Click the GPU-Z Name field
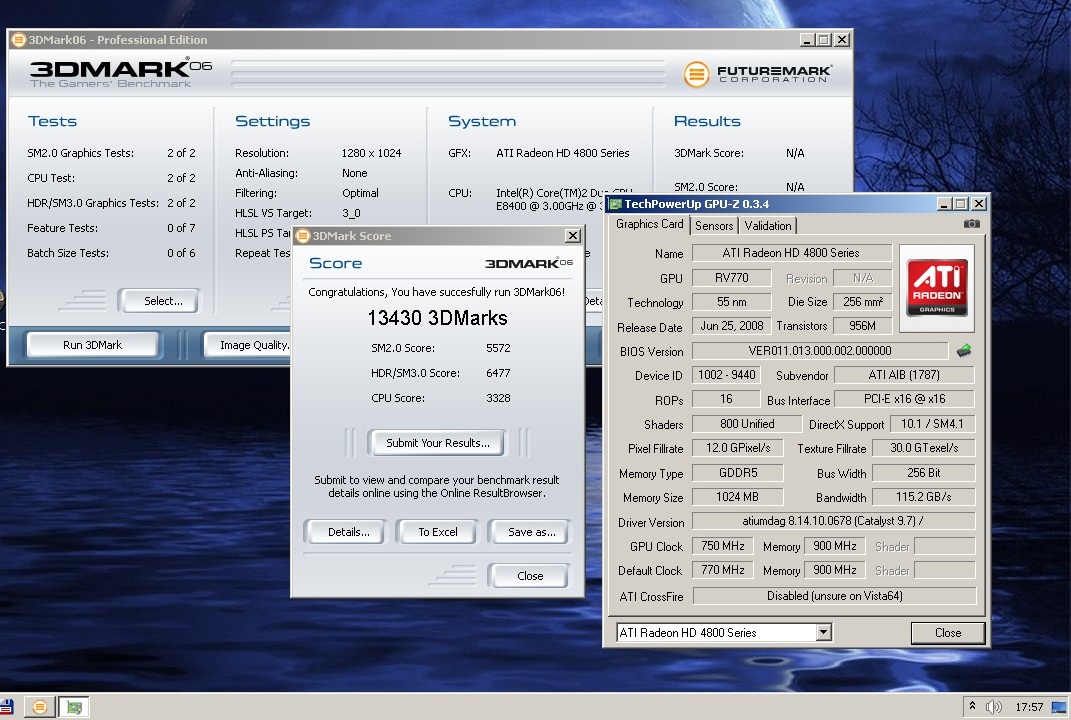This screenshot has width=1071, height=720. tap(792, 253)
